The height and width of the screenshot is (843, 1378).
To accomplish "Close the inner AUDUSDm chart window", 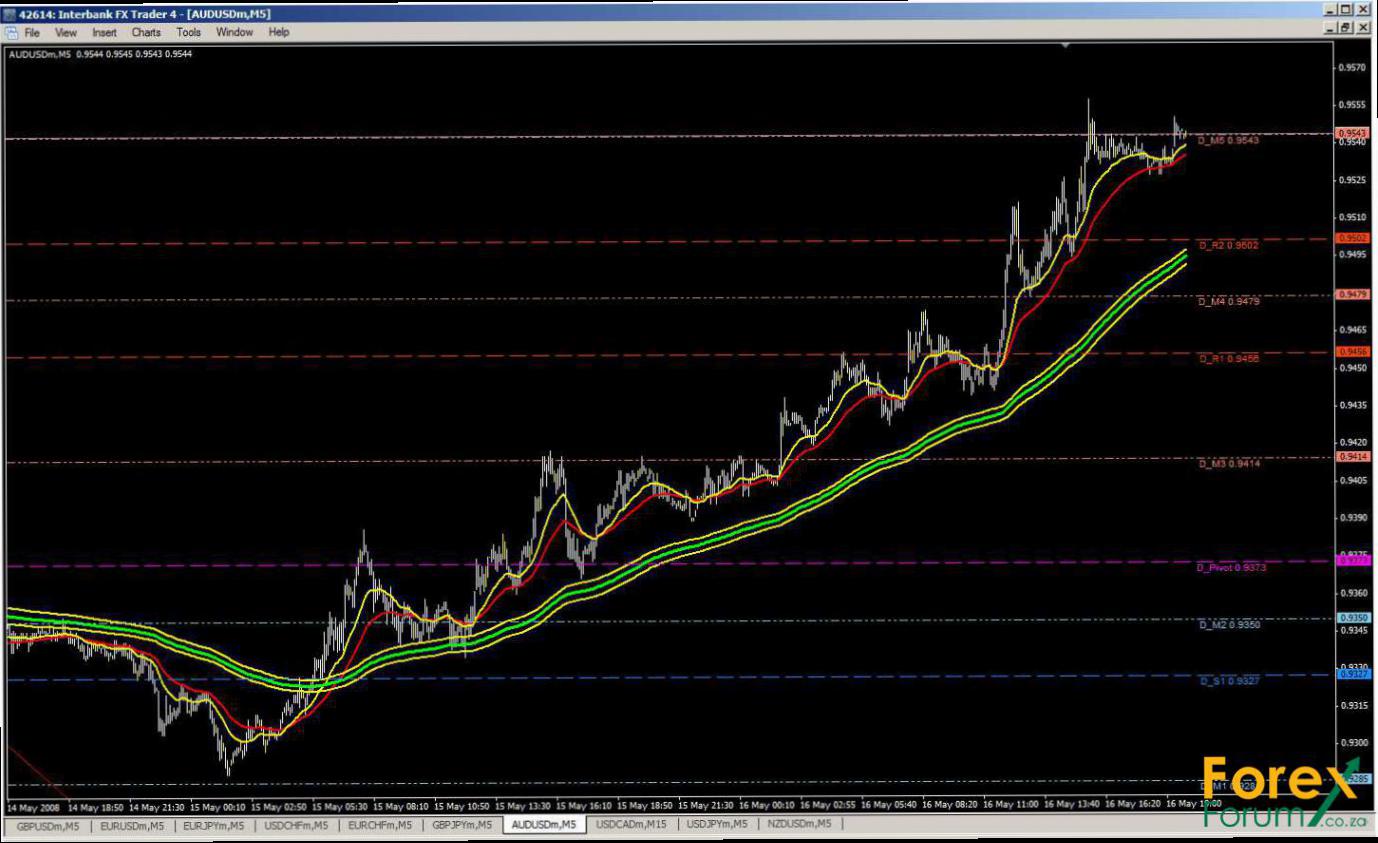I will click(x=1363, y=29).
